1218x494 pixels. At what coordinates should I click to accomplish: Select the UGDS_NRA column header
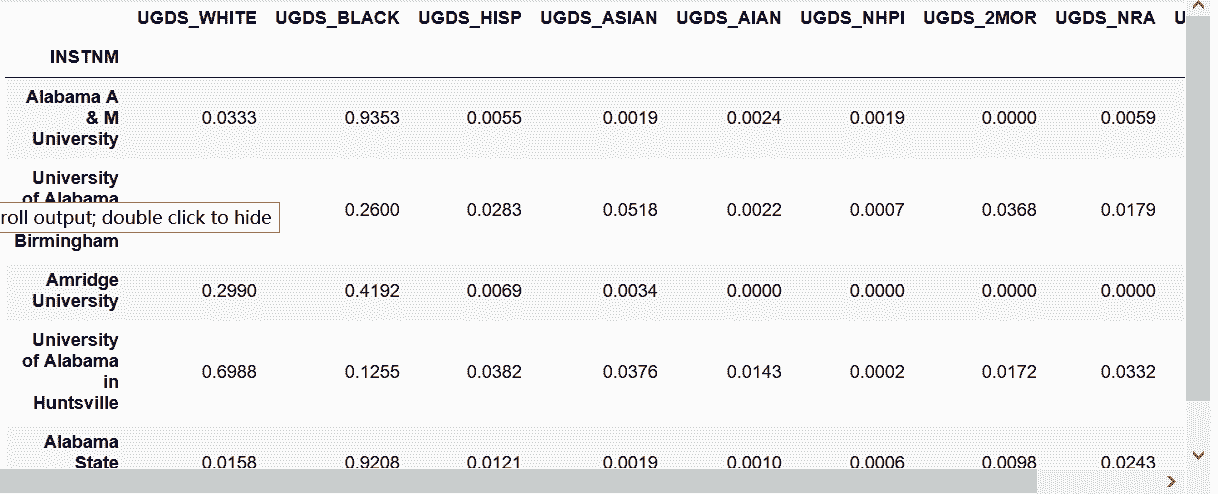click(1105, 18)
